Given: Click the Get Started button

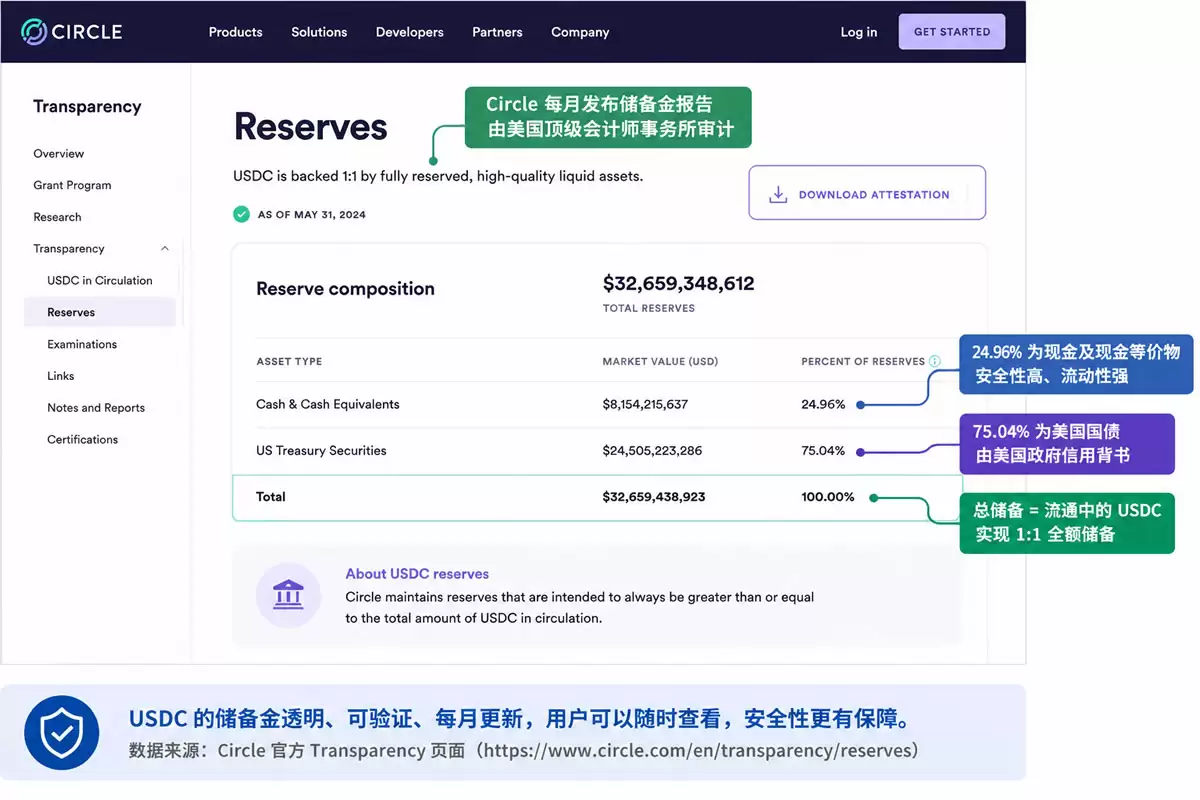Looking at the screenshot, I should point(952,32).
